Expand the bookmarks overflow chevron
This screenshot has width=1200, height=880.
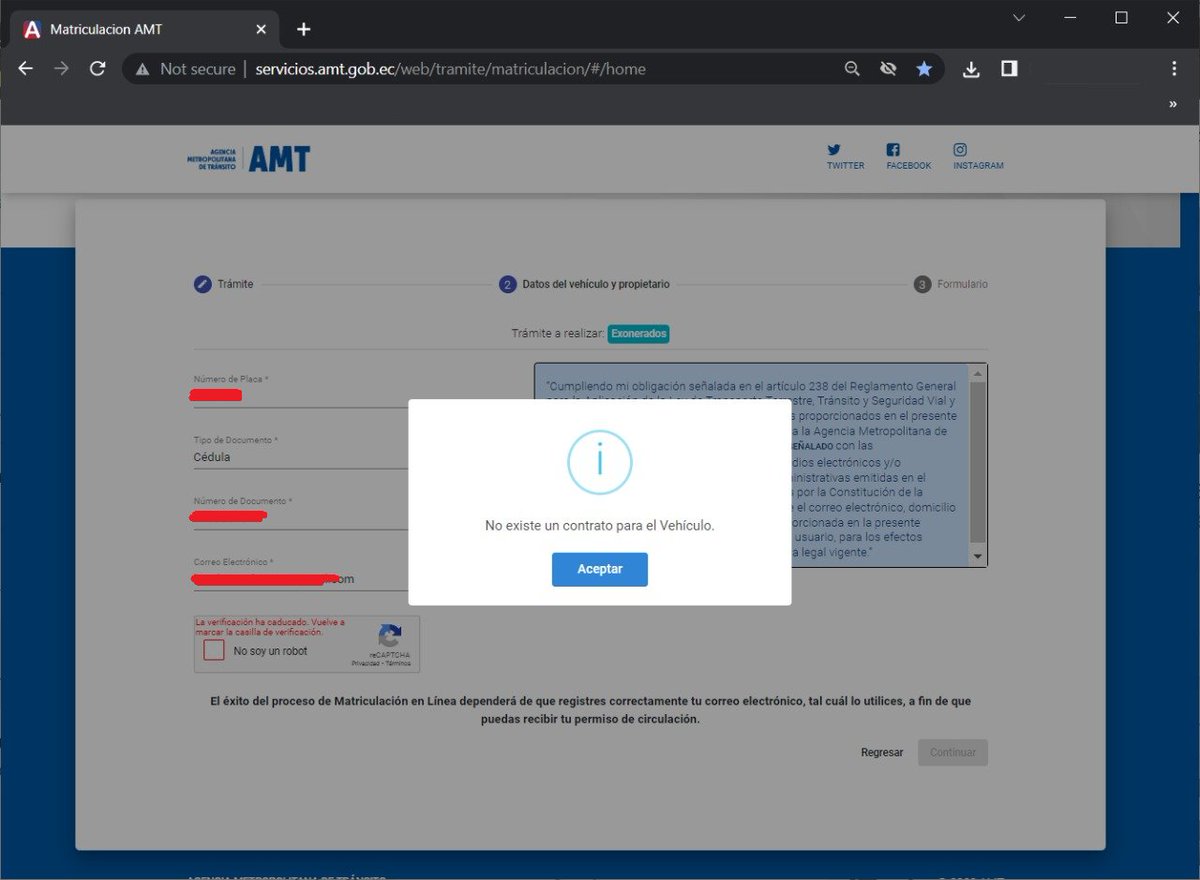[1173, 104]
